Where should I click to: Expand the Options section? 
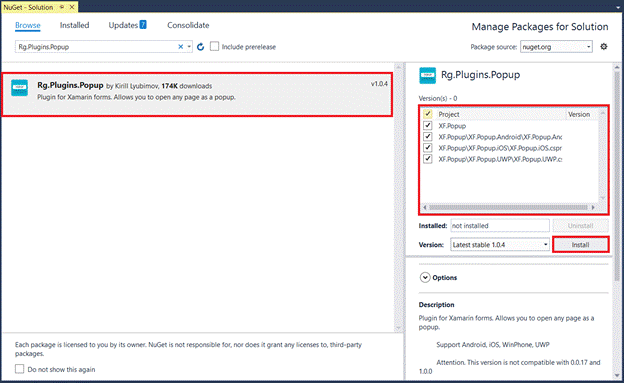(x=425, y=277)
